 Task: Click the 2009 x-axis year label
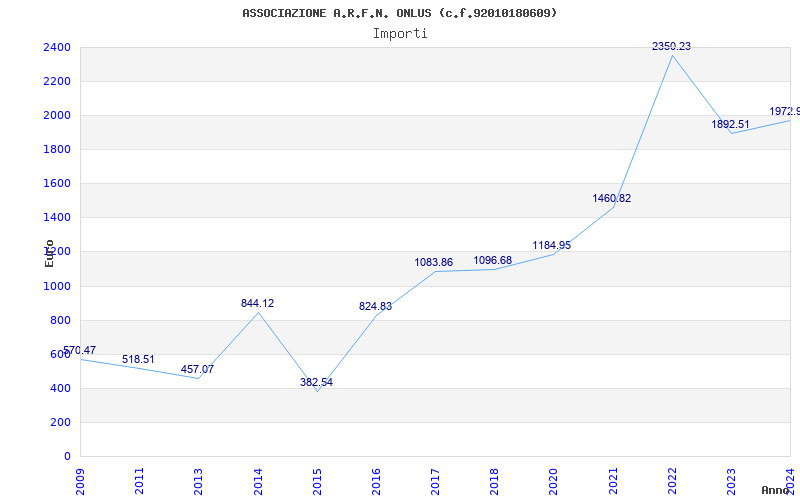[x=80, y=481]
